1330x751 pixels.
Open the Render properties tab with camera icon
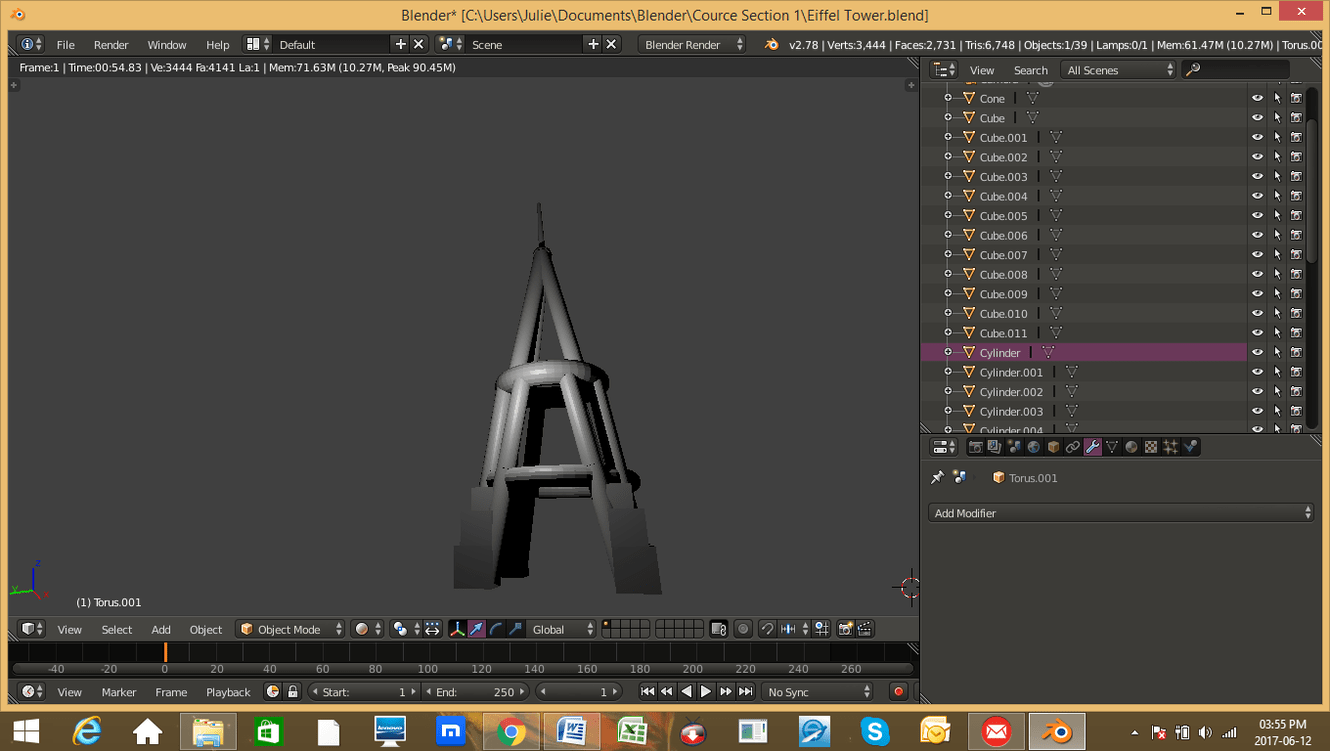click(x=975, y=446)
